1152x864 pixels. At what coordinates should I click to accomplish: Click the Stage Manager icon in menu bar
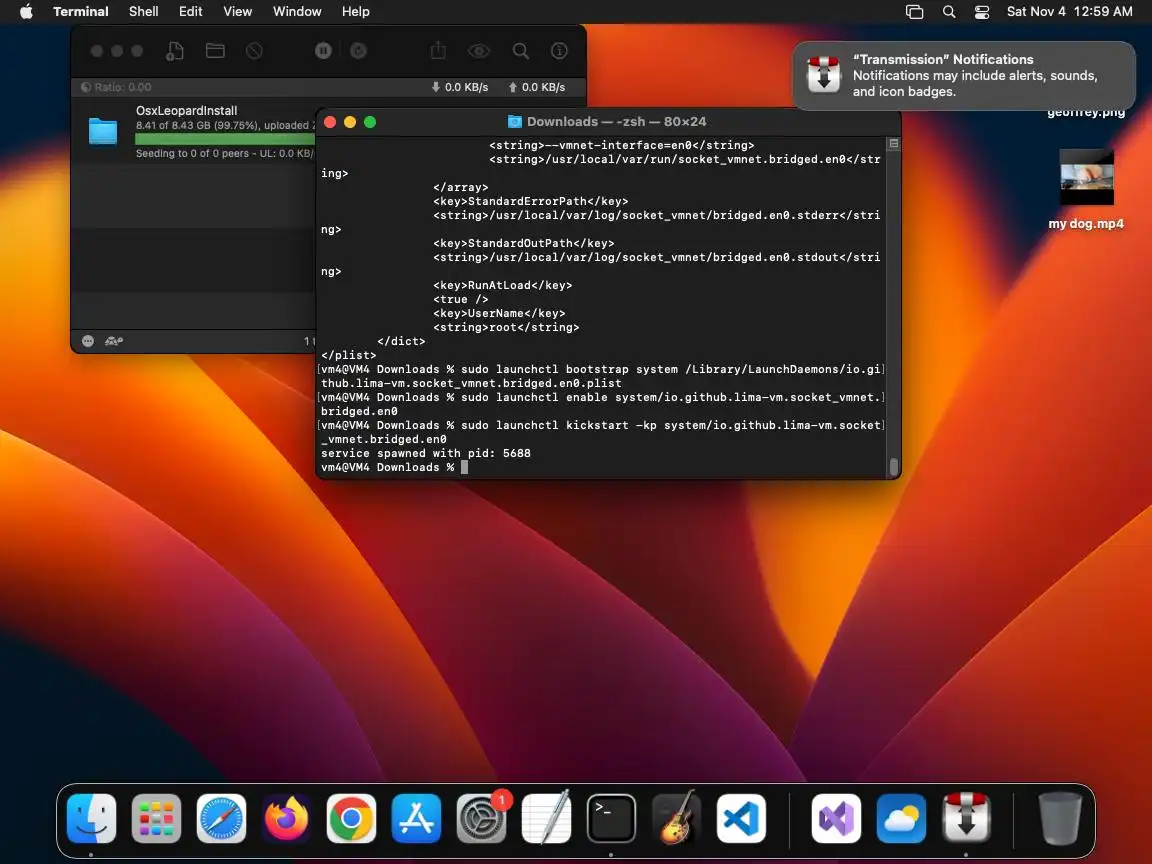click(x=914, y=12)
